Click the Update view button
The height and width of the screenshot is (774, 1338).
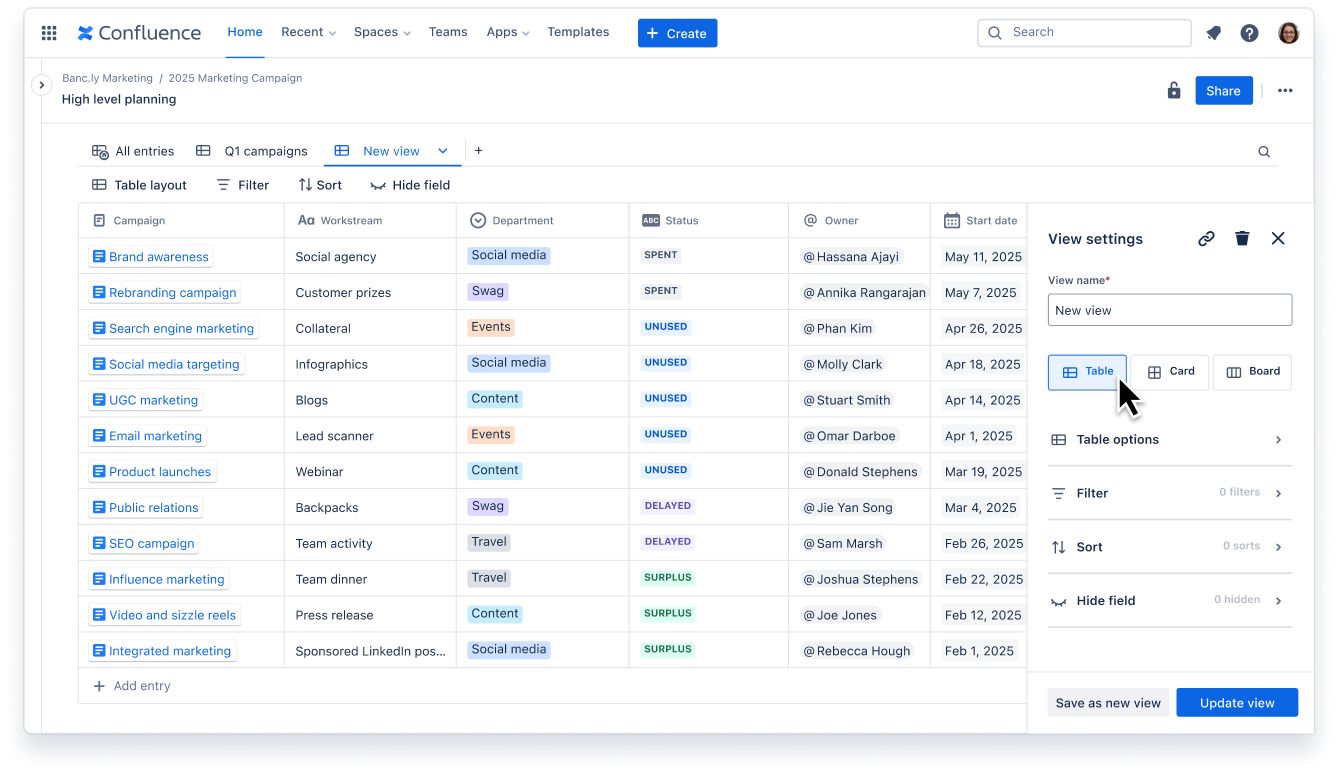(1236, 703)
